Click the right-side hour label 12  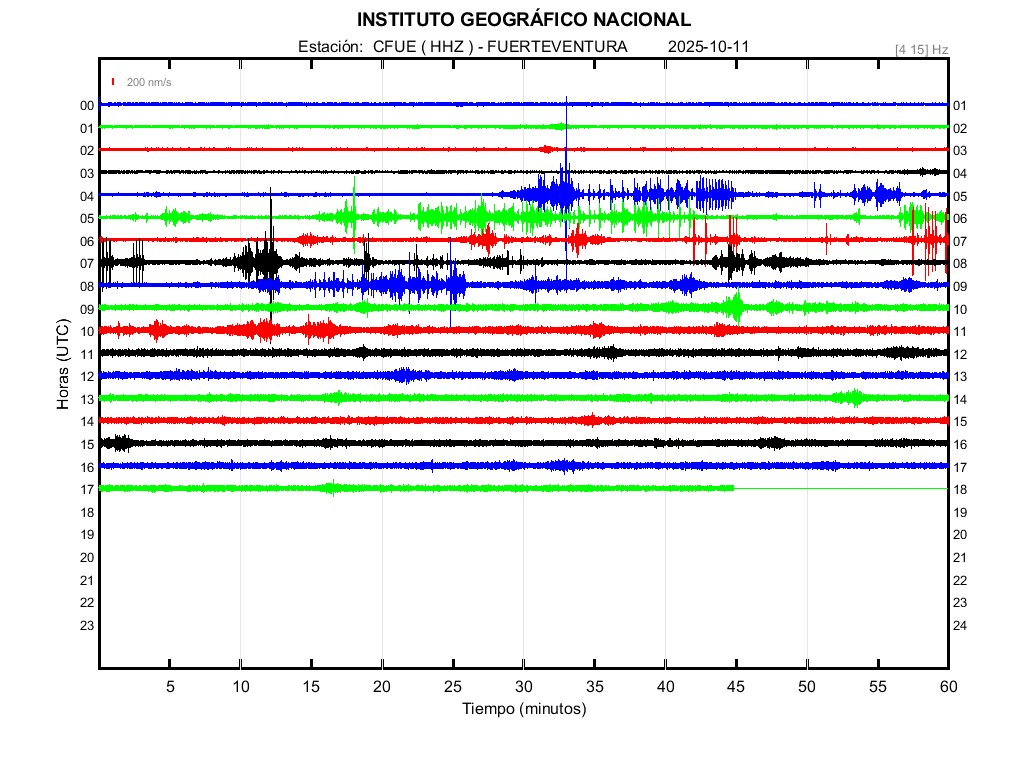point(960,354)
